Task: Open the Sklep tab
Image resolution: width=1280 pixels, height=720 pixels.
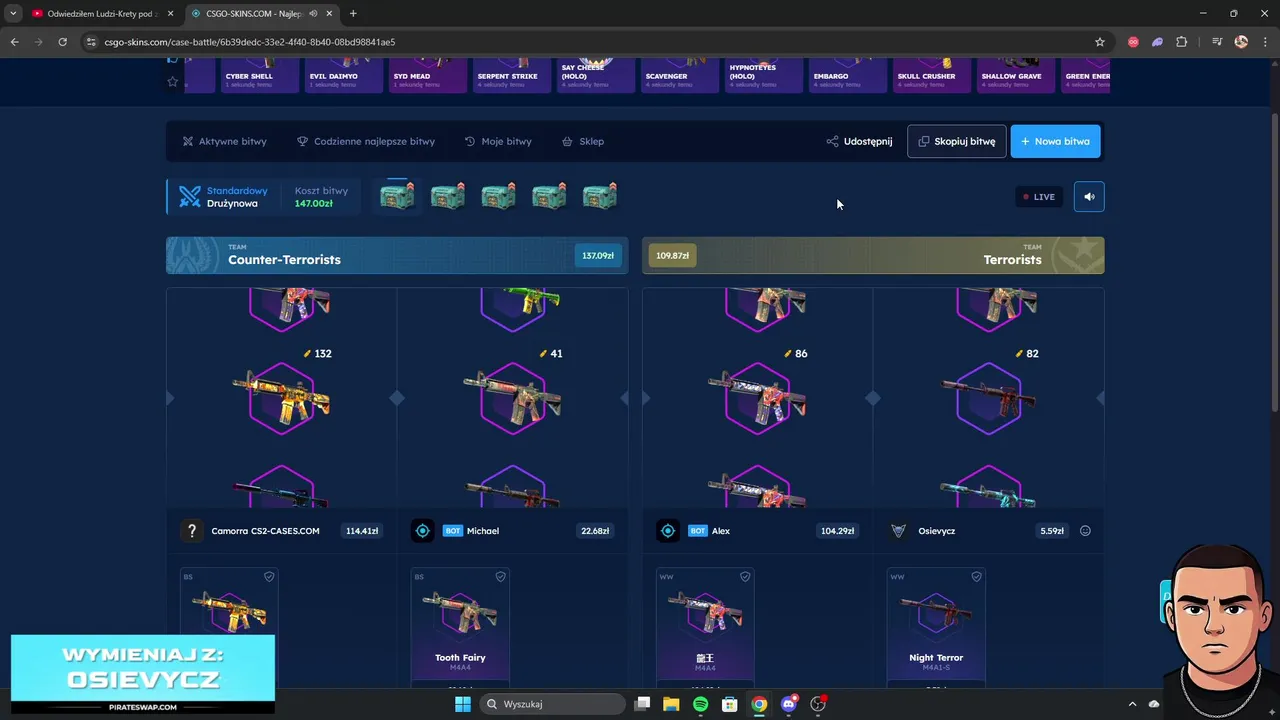Action: pos(583,141)
